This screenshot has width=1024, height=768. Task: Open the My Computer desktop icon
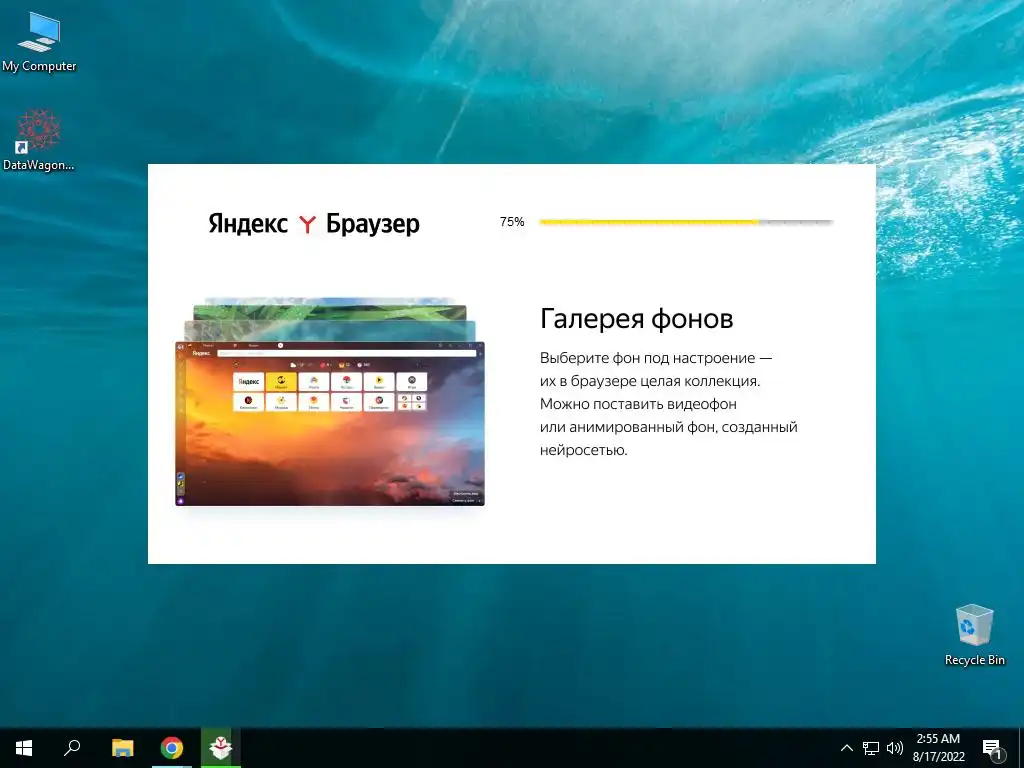[39, 42]
